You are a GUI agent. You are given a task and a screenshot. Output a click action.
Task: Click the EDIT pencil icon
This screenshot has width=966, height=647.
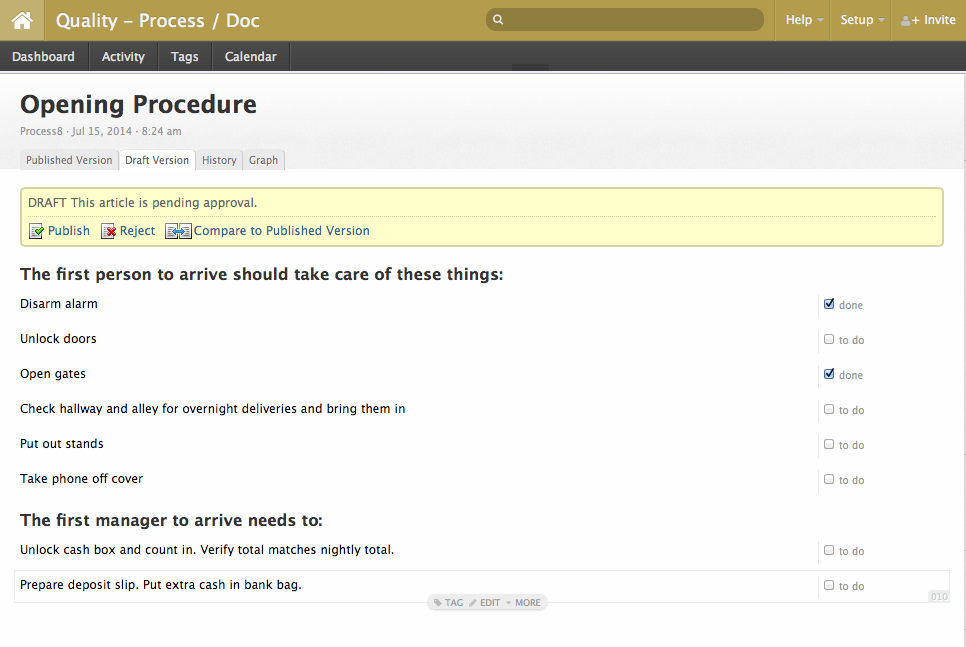click(x=474, y=603)
